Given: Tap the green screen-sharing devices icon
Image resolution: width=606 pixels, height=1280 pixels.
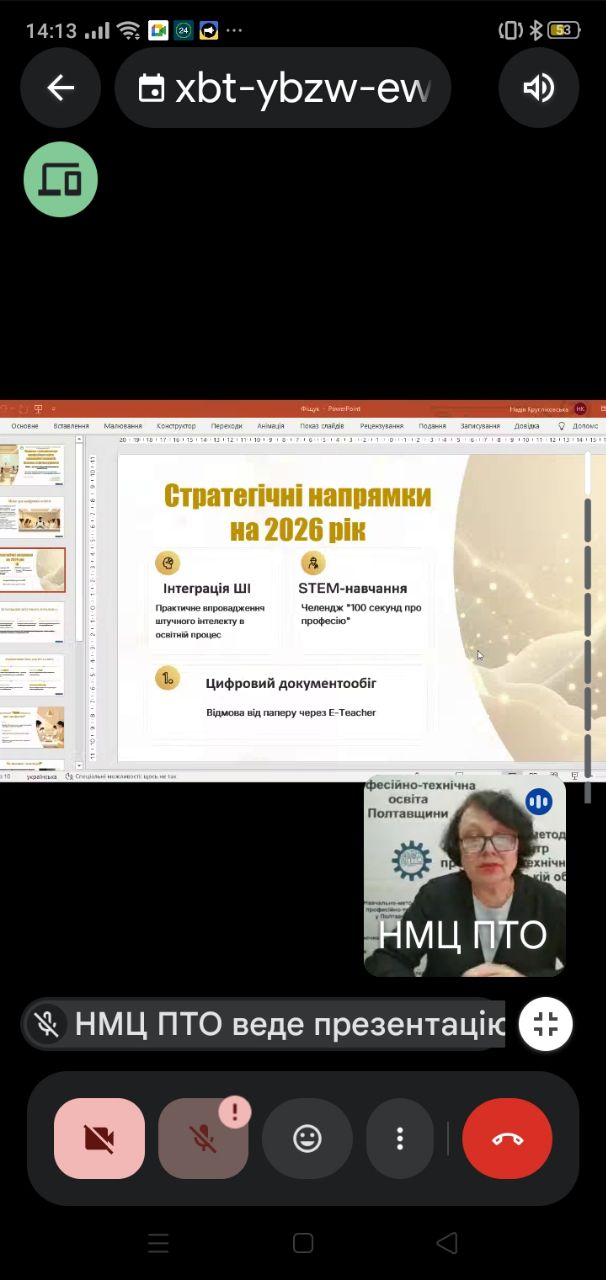Looking at the screenshot, I should tap(61, 180).
